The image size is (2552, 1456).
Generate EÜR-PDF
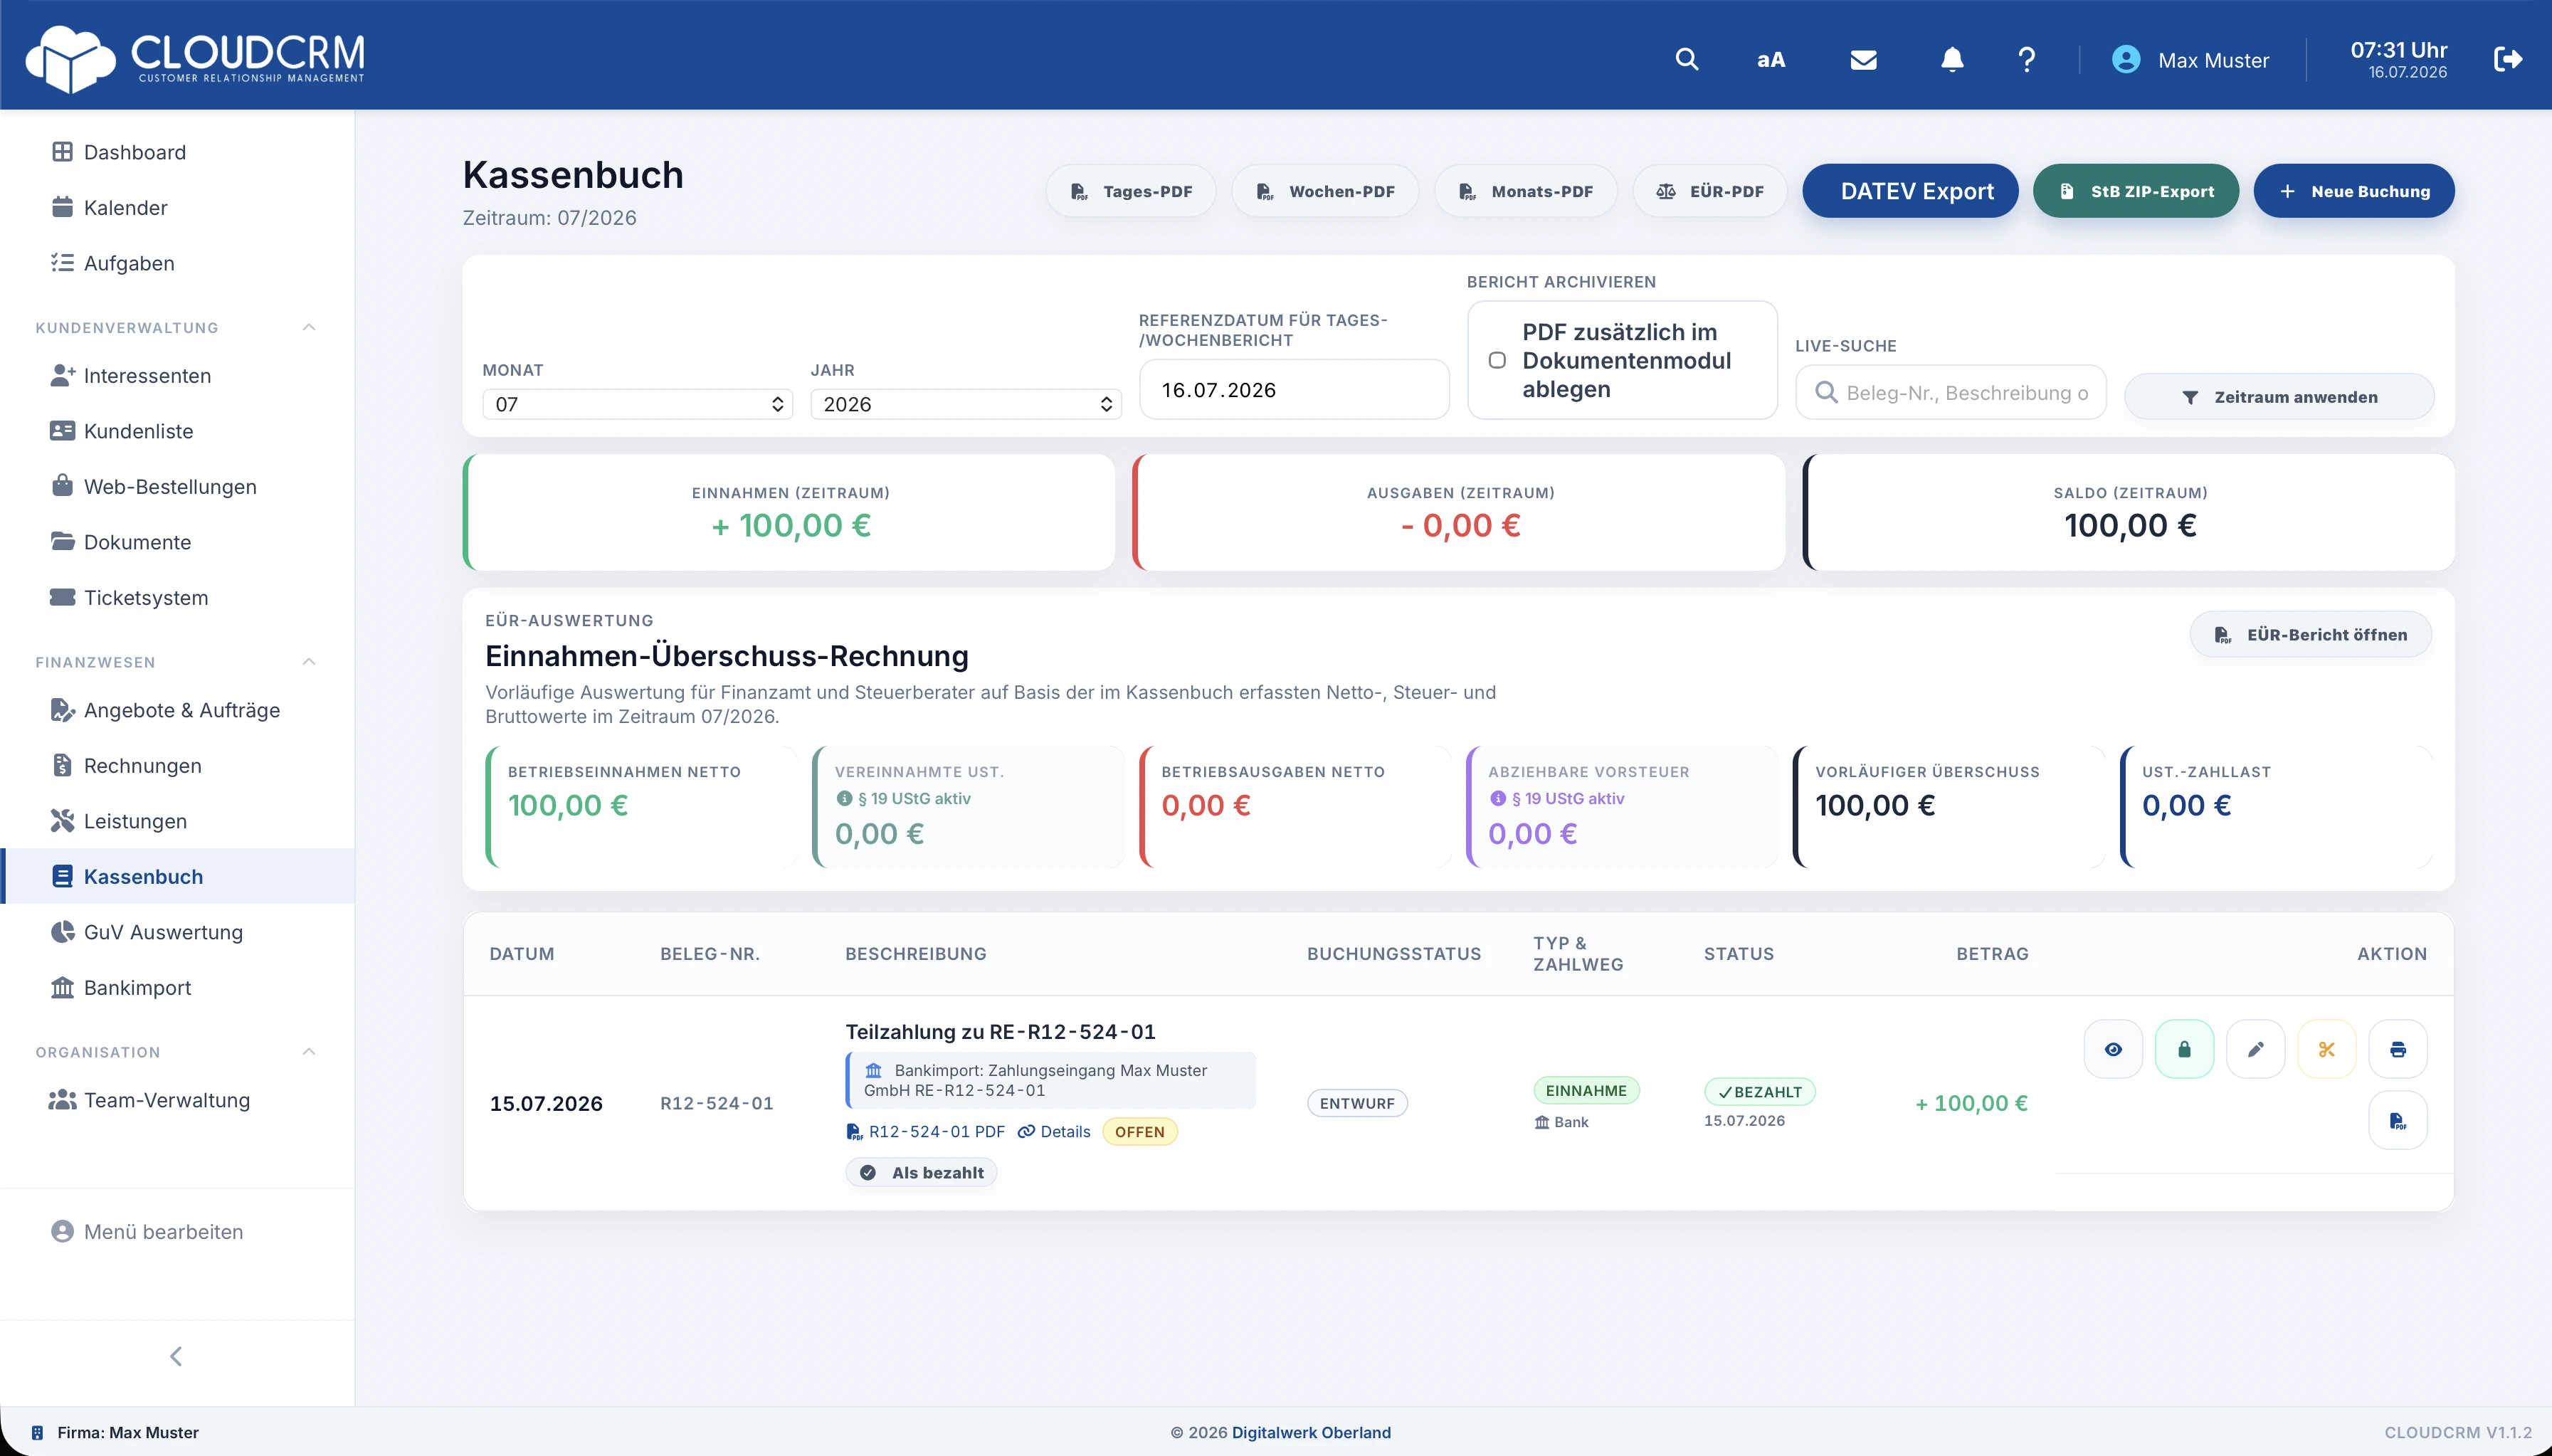pos(1710,191)
